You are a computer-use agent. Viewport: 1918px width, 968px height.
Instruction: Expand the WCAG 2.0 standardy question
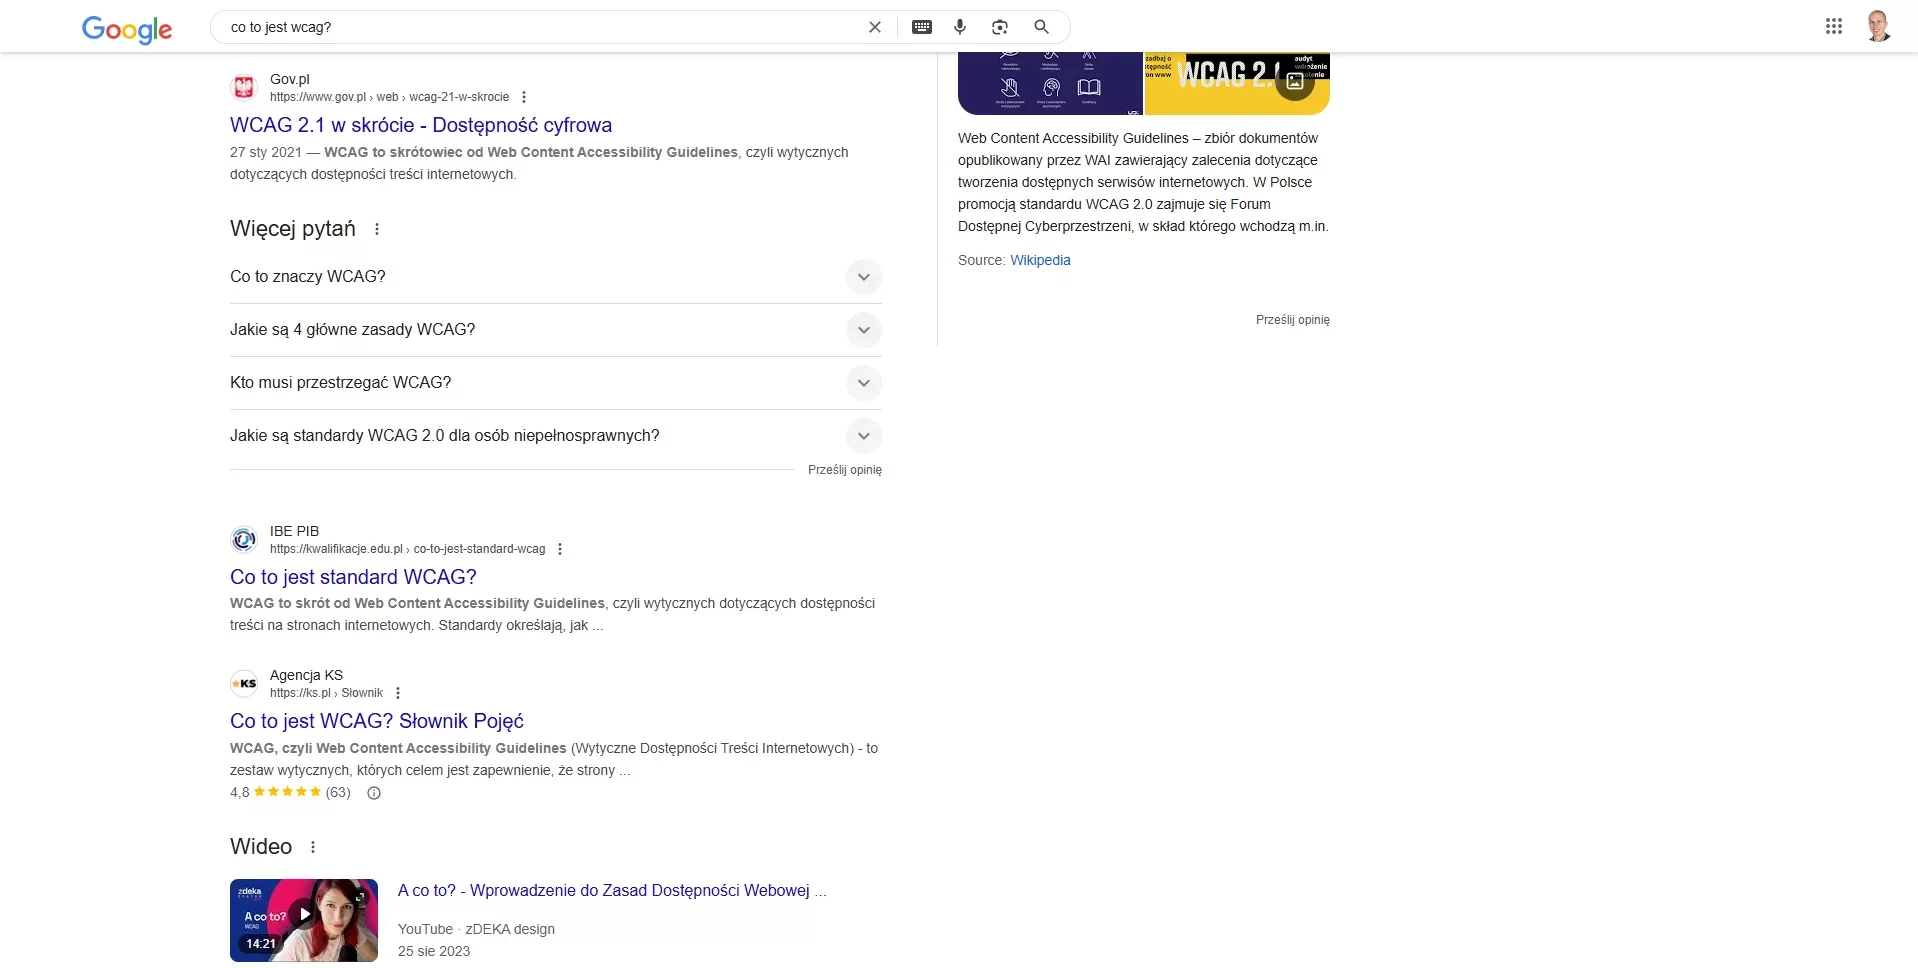[x=556, y=436]
